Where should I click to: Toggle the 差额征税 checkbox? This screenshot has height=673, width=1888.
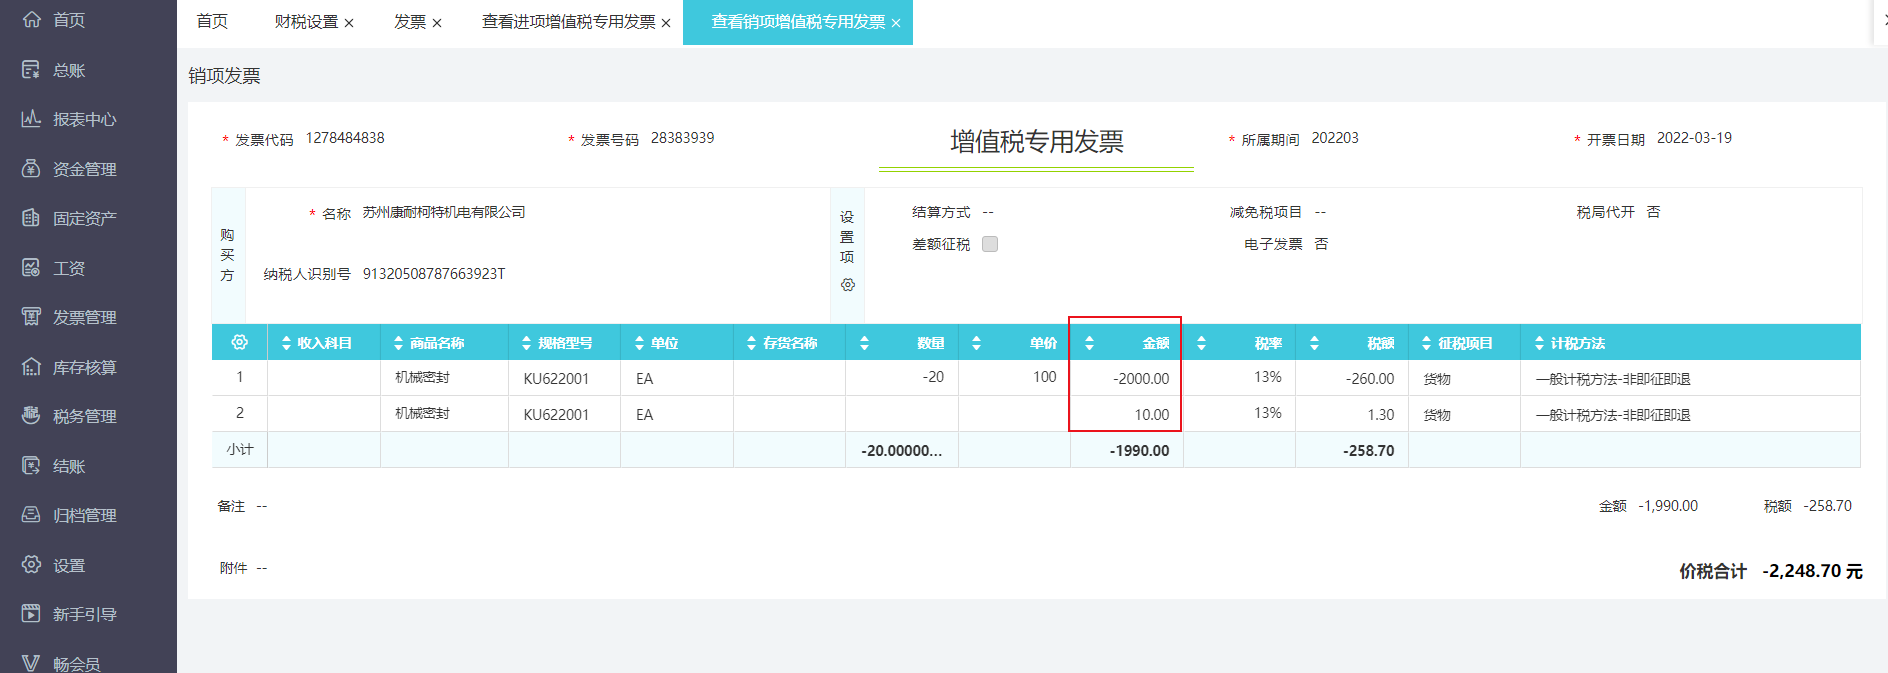pyautogui.click(x=990, y=244)
